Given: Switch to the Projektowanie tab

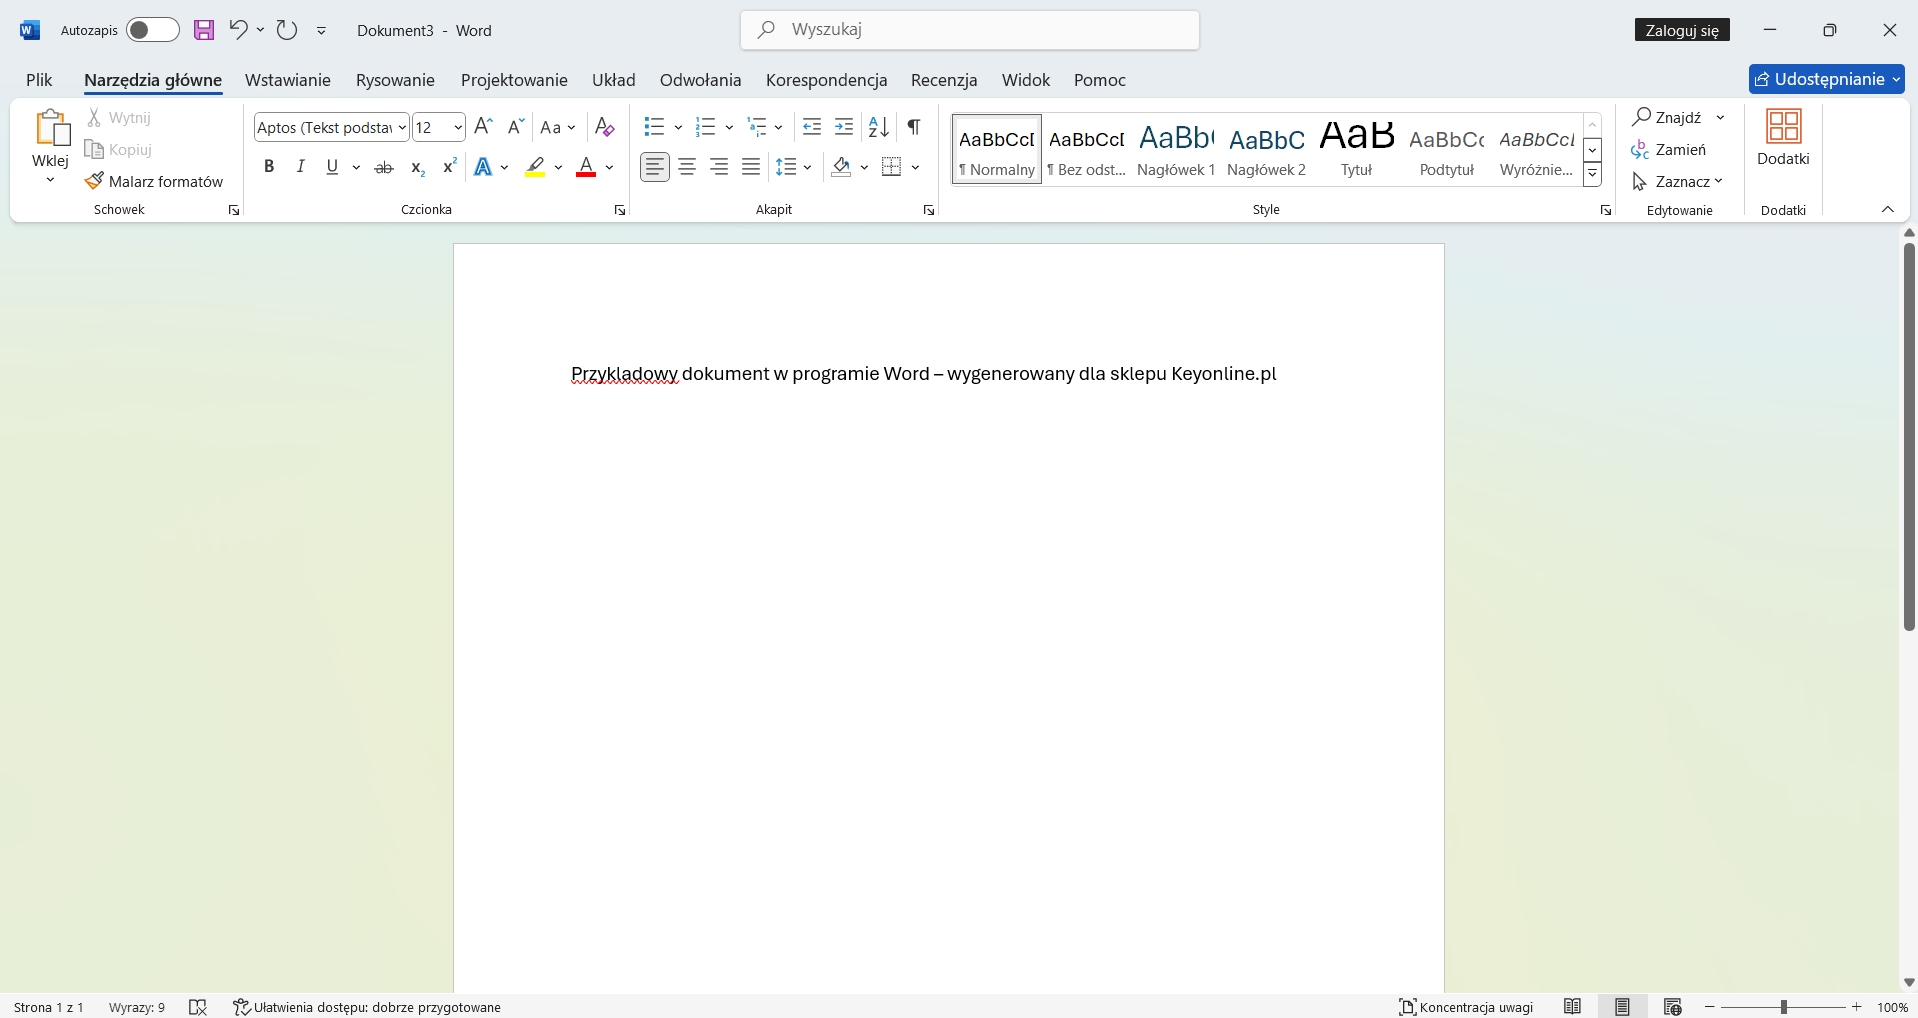Looking at the screenshot, I should (x=514, y=80).
